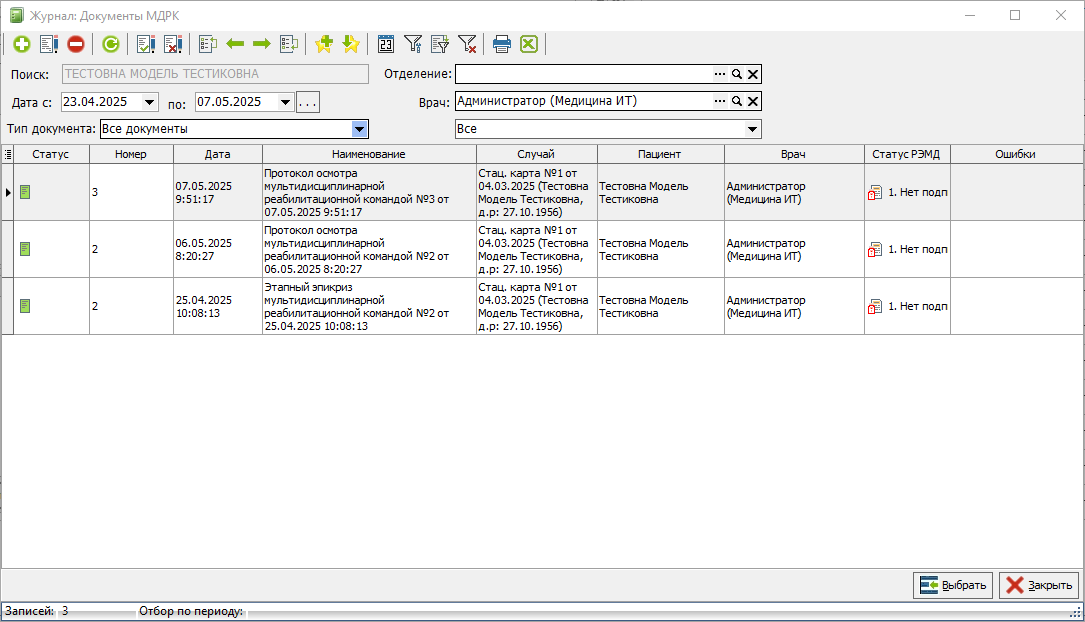Open the Дата с date dropdown
The width and height of the screenshot is (1085, 622).
pos(149,102)
